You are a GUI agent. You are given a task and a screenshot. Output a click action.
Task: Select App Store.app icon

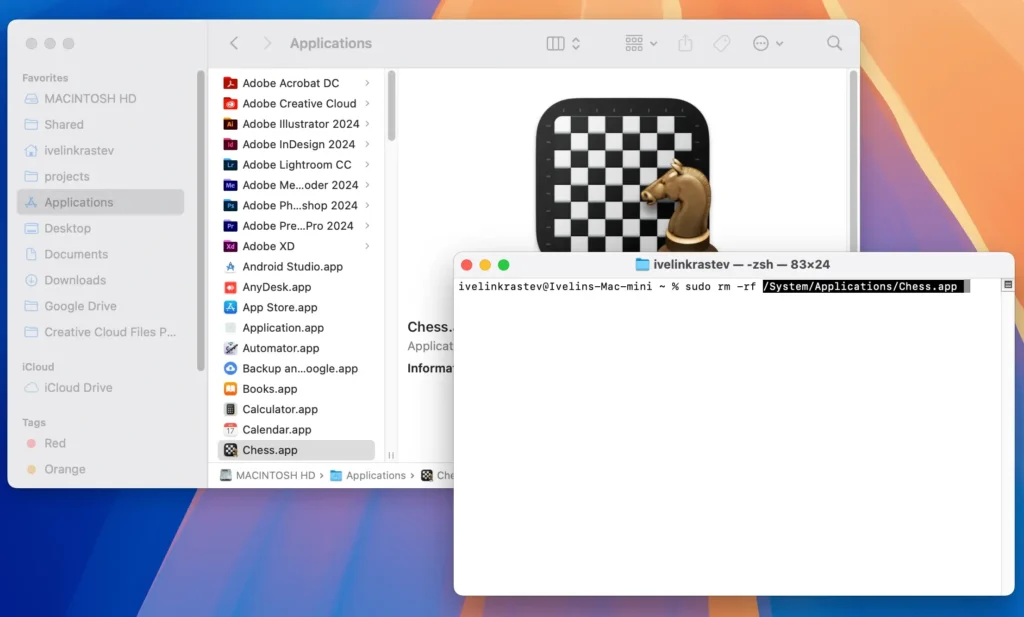pyautogui.click(x=230, y=308)
